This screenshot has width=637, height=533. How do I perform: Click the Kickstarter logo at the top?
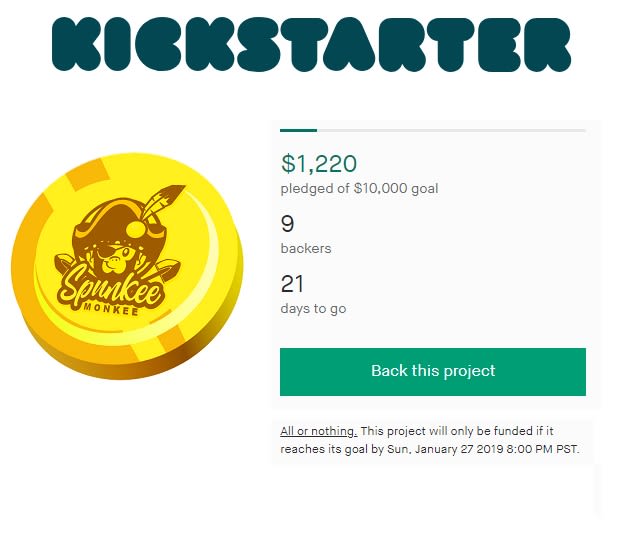click(x=312, y=44)
